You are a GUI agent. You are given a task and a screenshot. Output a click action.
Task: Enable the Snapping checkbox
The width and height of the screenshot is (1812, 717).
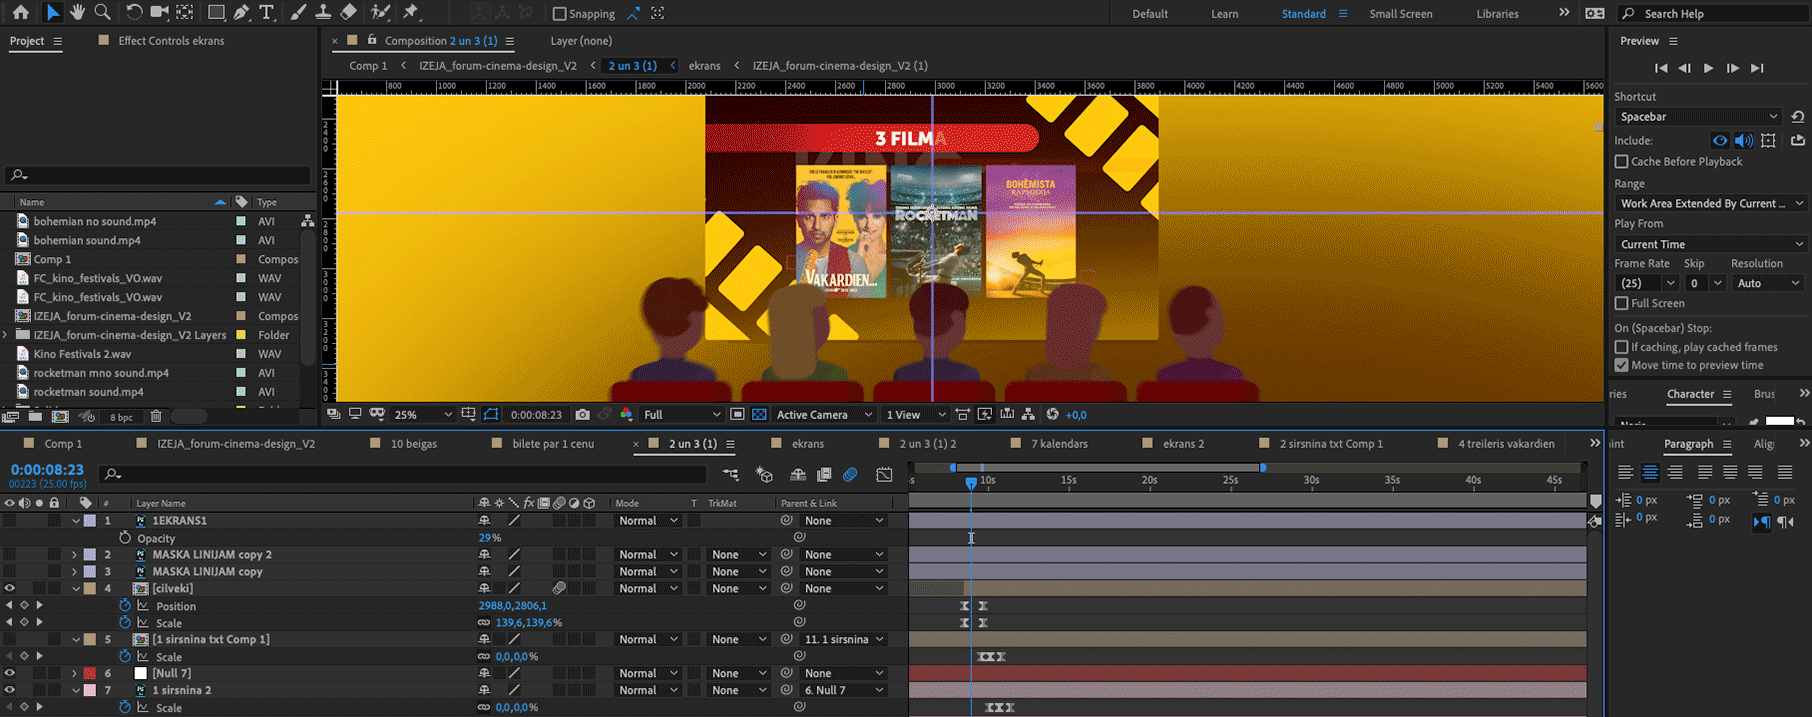coord(559,14)
